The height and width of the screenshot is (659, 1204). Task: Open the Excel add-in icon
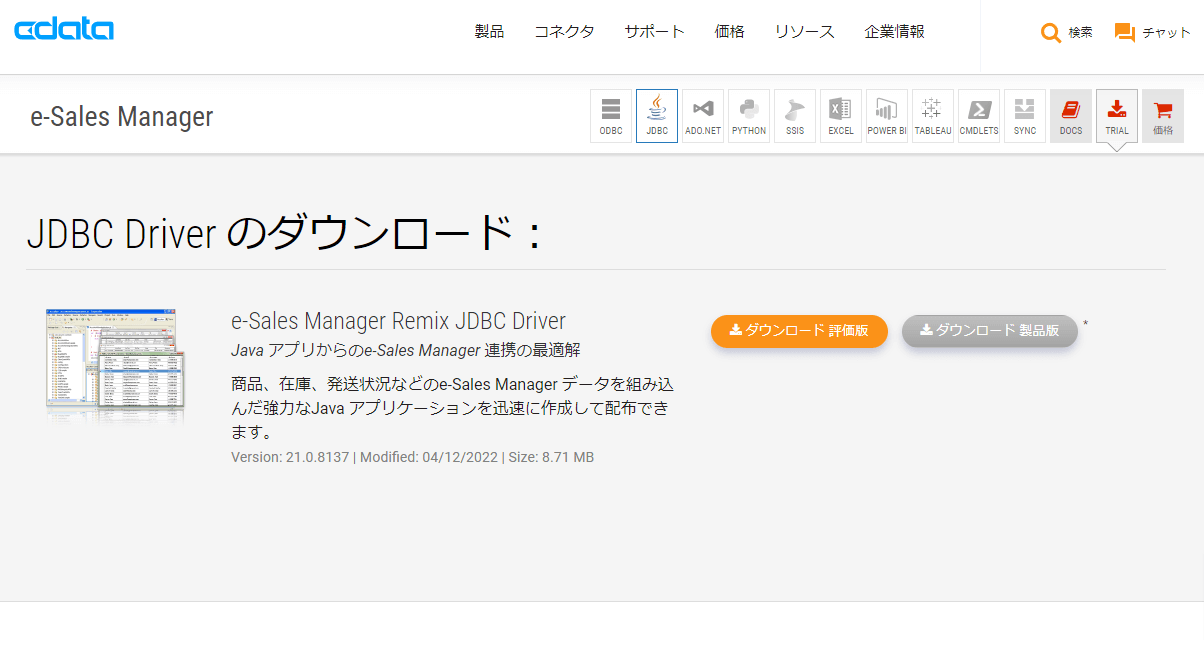[841, 116]
